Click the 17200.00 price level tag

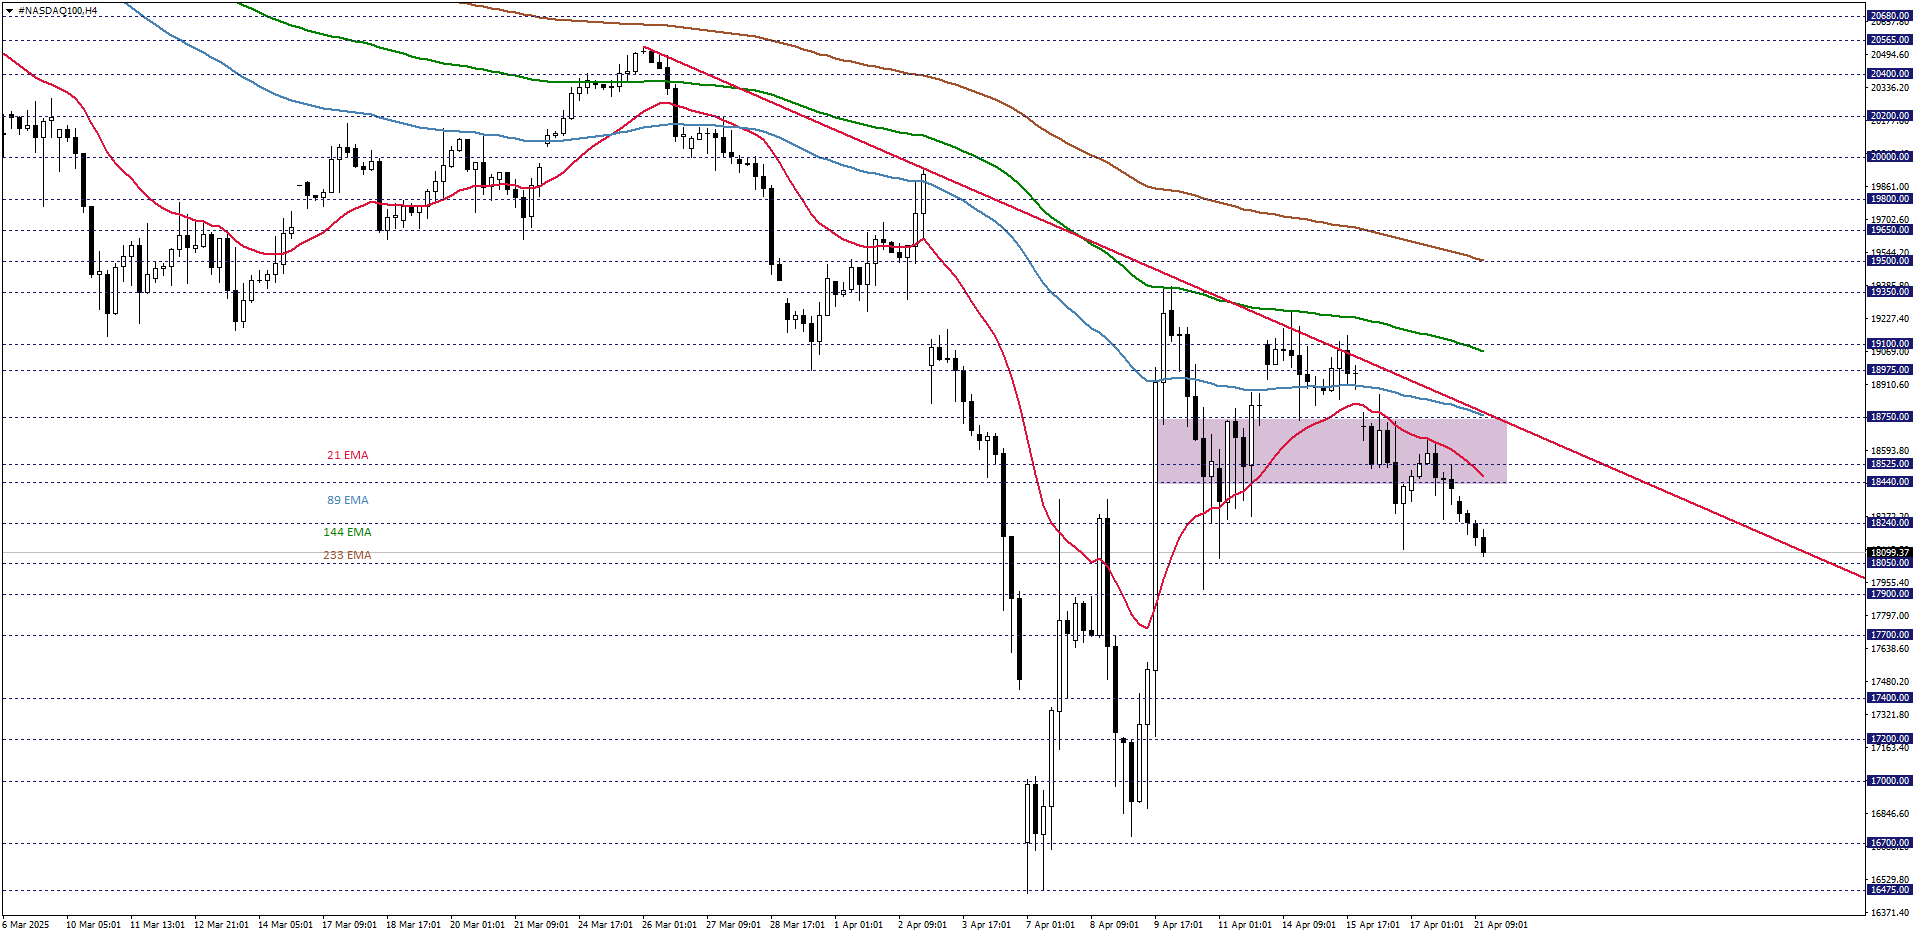[1889, 739]
